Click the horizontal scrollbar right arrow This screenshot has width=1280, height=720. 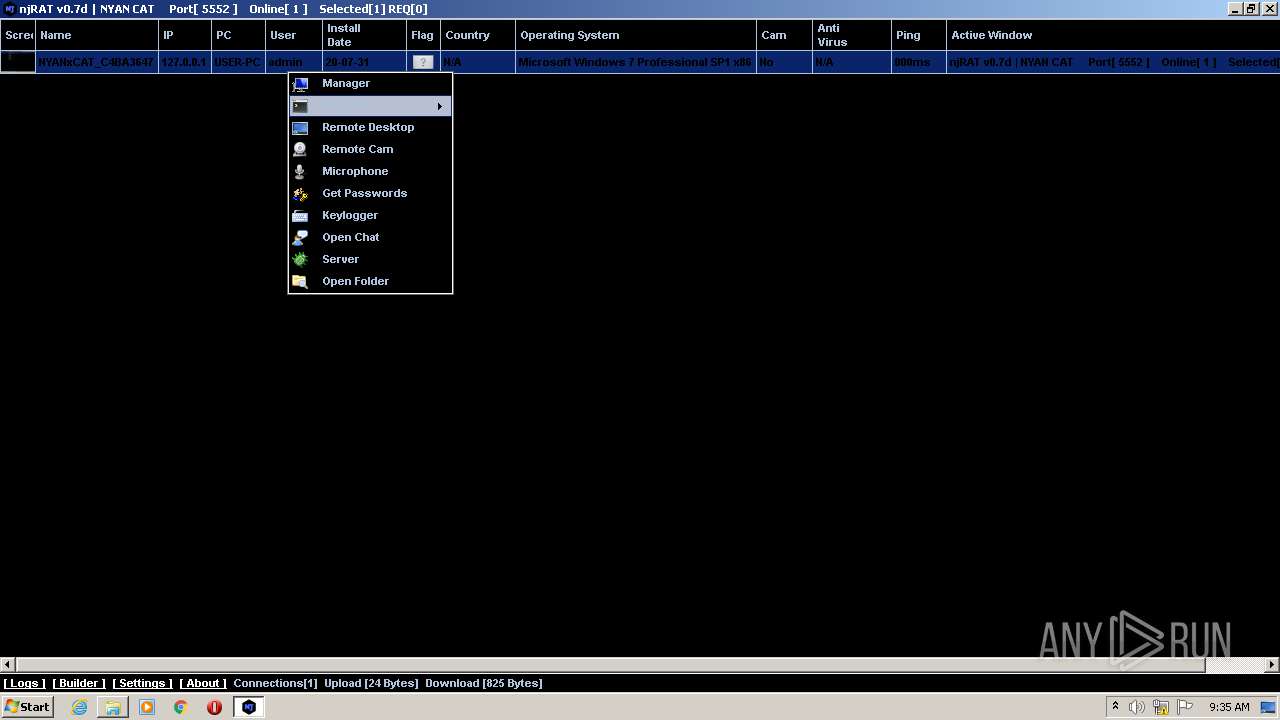point(1272,664)
